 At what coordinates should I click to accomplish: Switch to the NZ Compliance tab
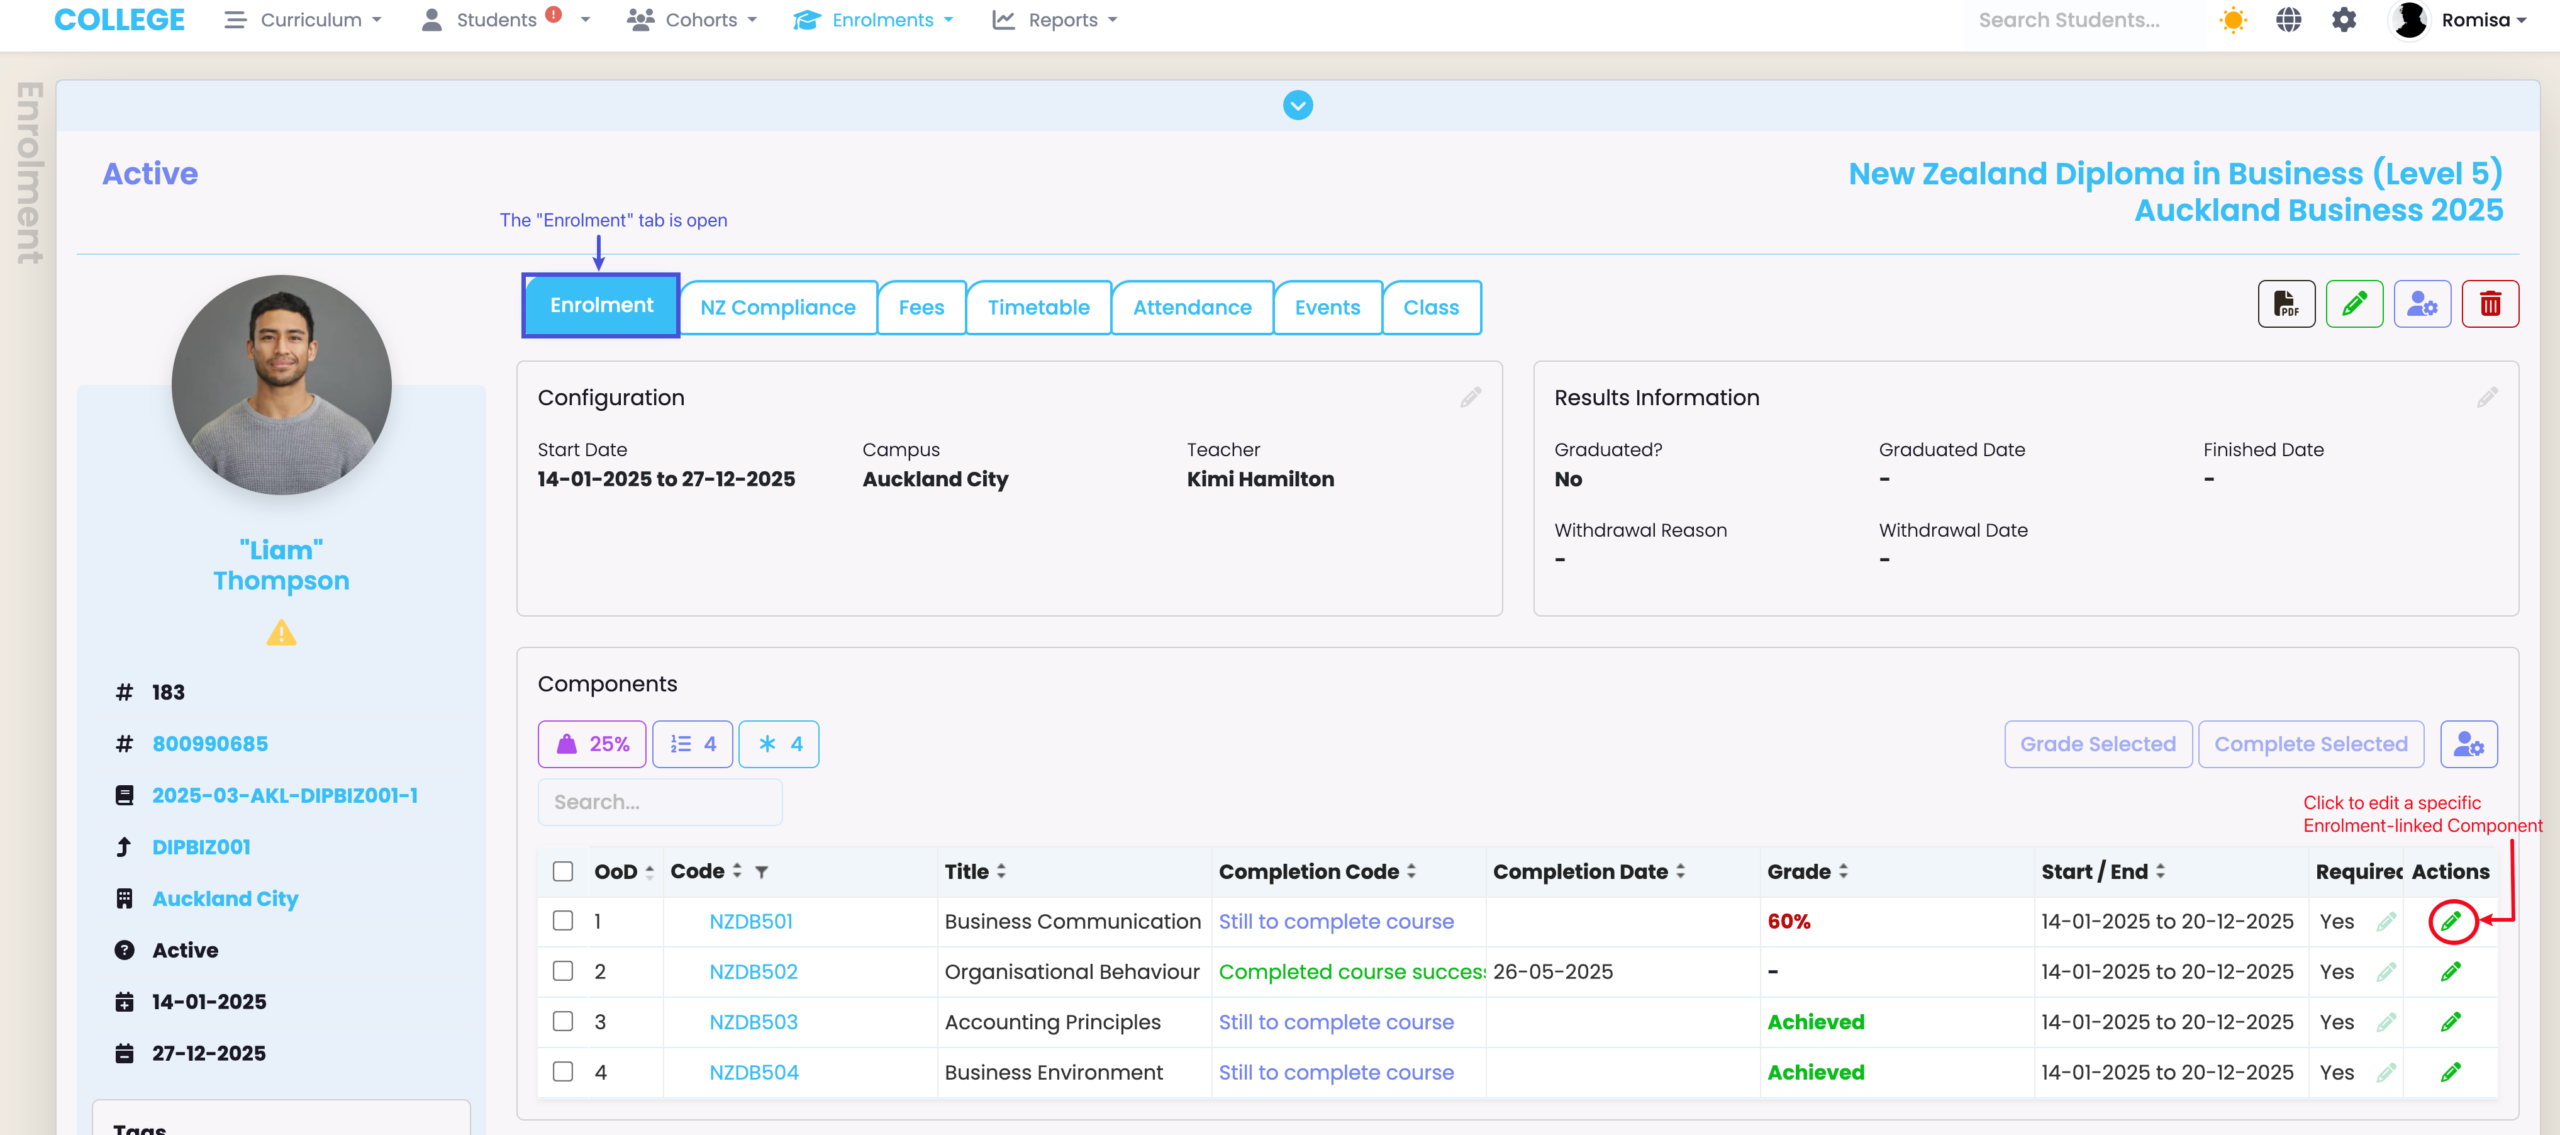pos(777,308)
